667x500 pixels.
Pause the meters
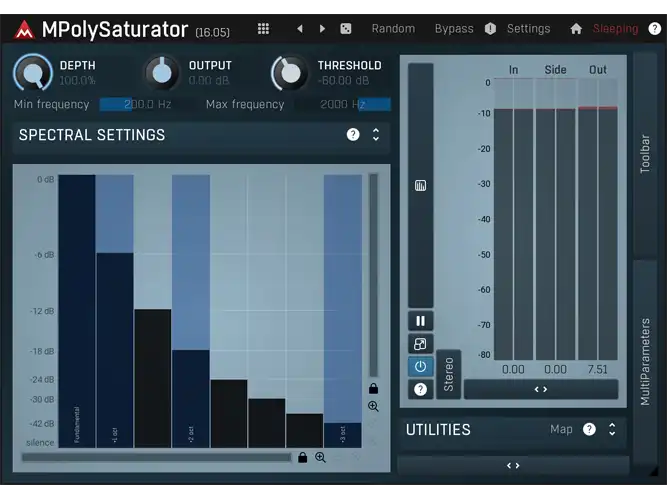(x=420, y=321)
